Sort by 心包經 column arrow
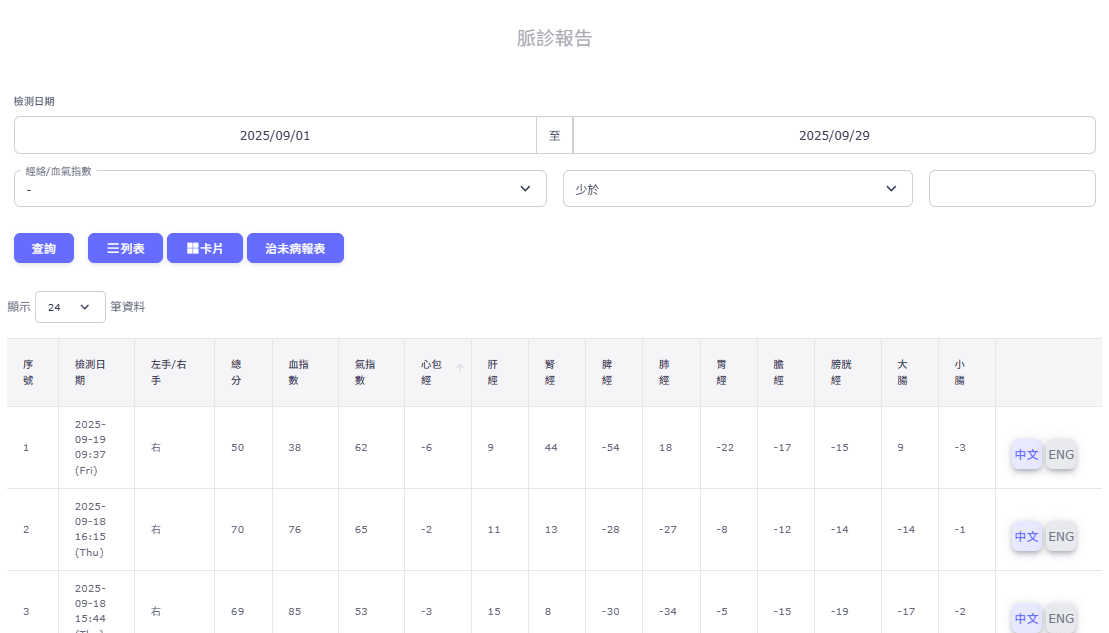1109x633 pixels. click(460, 368)
